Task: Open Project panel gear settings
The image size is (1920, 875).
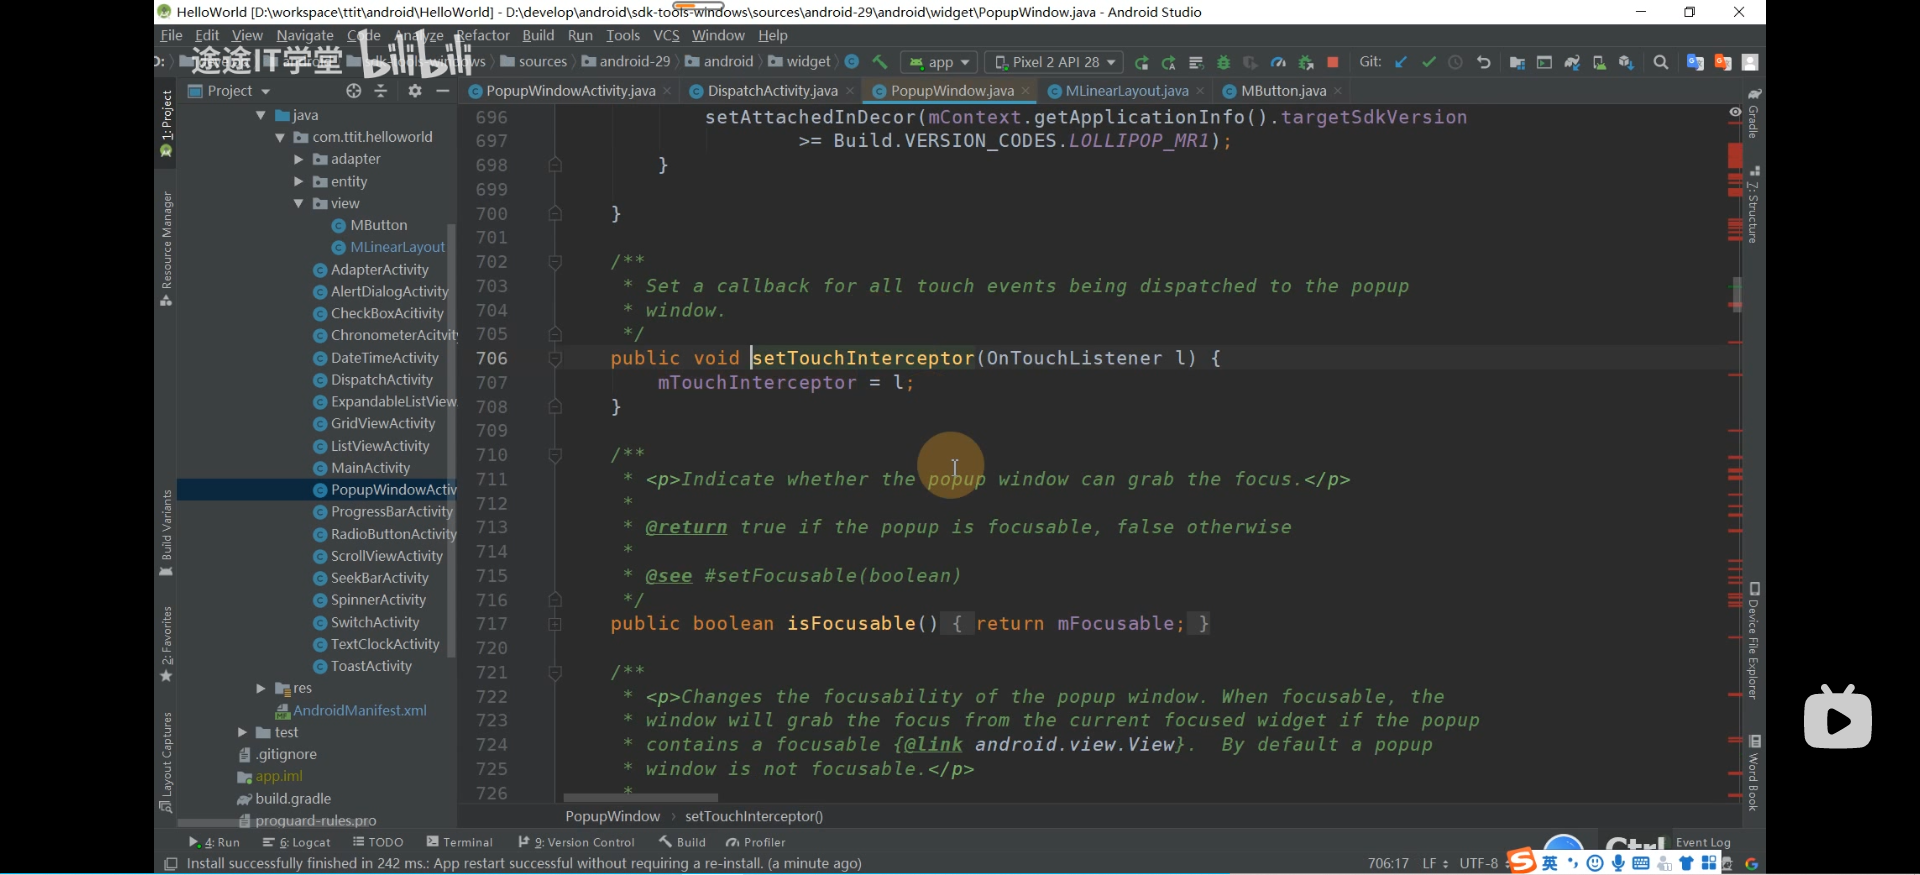Action: tap(415, 91)
